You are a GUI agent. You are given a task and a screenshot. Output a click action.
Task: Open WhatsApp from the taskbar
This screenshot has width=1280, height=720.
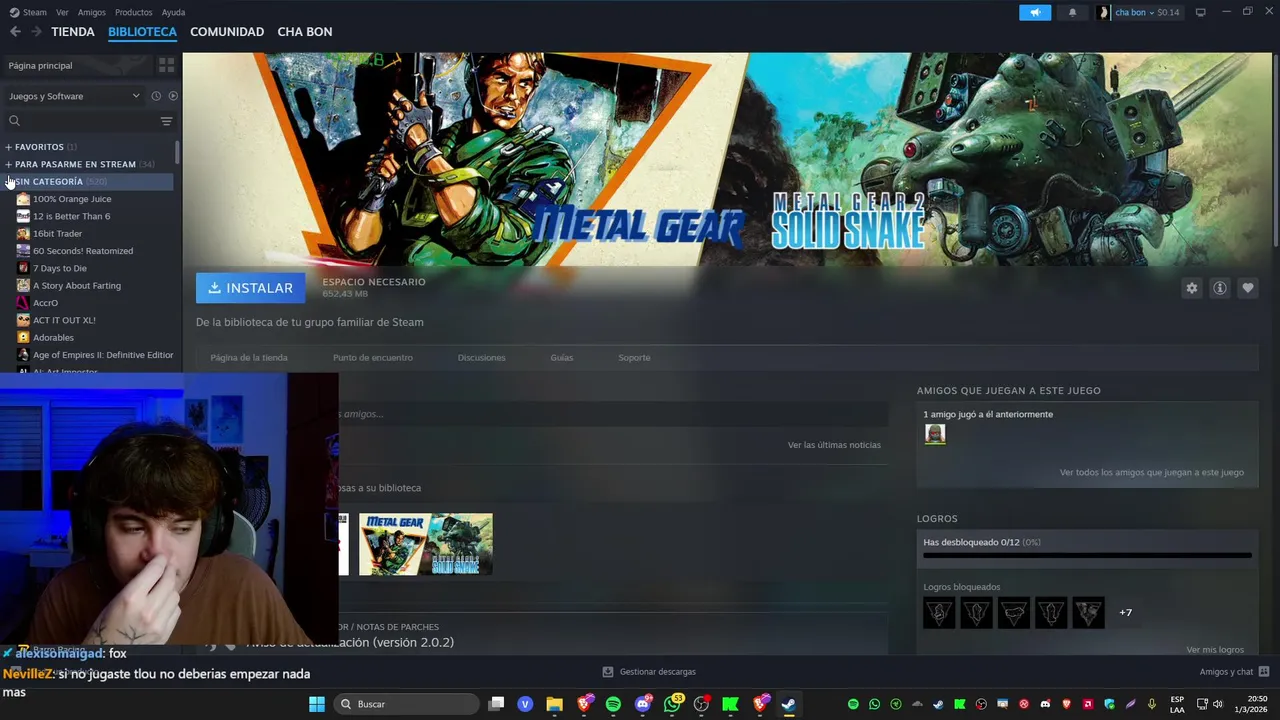[672, 704]
